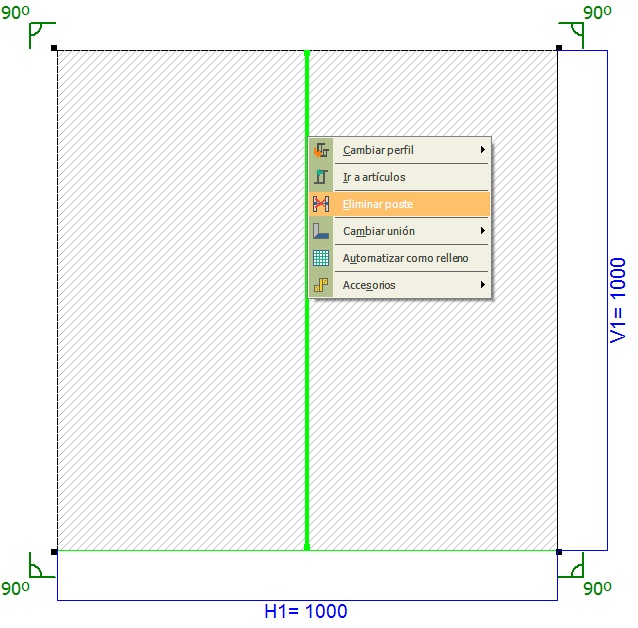Expand the Cambiar perfil submenu arrow
This screenshot has height=628, width=638.
tap(483, 149)
